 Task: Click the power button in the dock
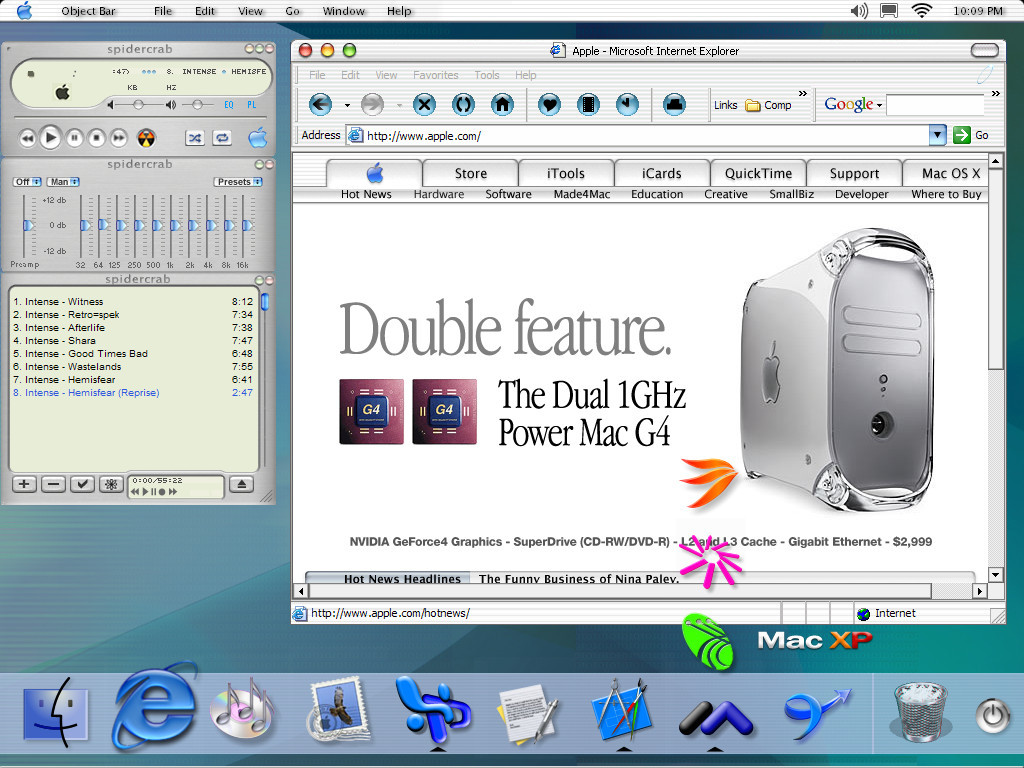(993, 716)
